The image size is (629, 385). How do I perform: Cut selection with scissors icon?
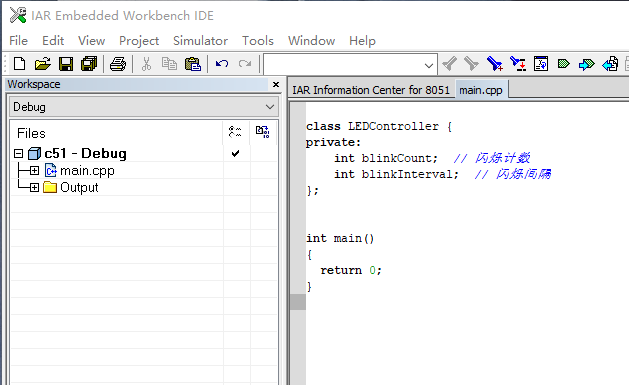(x=146, y=64)
